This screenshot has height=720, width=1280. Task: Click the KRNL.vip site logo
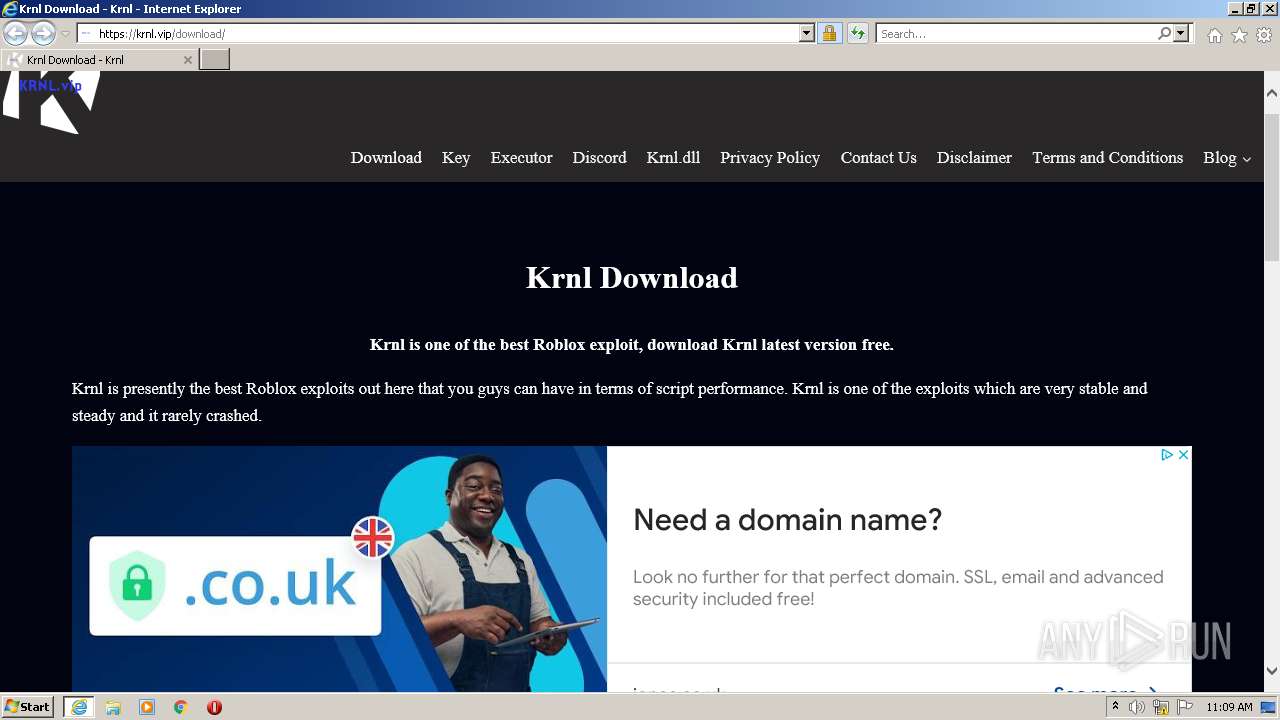51,101
